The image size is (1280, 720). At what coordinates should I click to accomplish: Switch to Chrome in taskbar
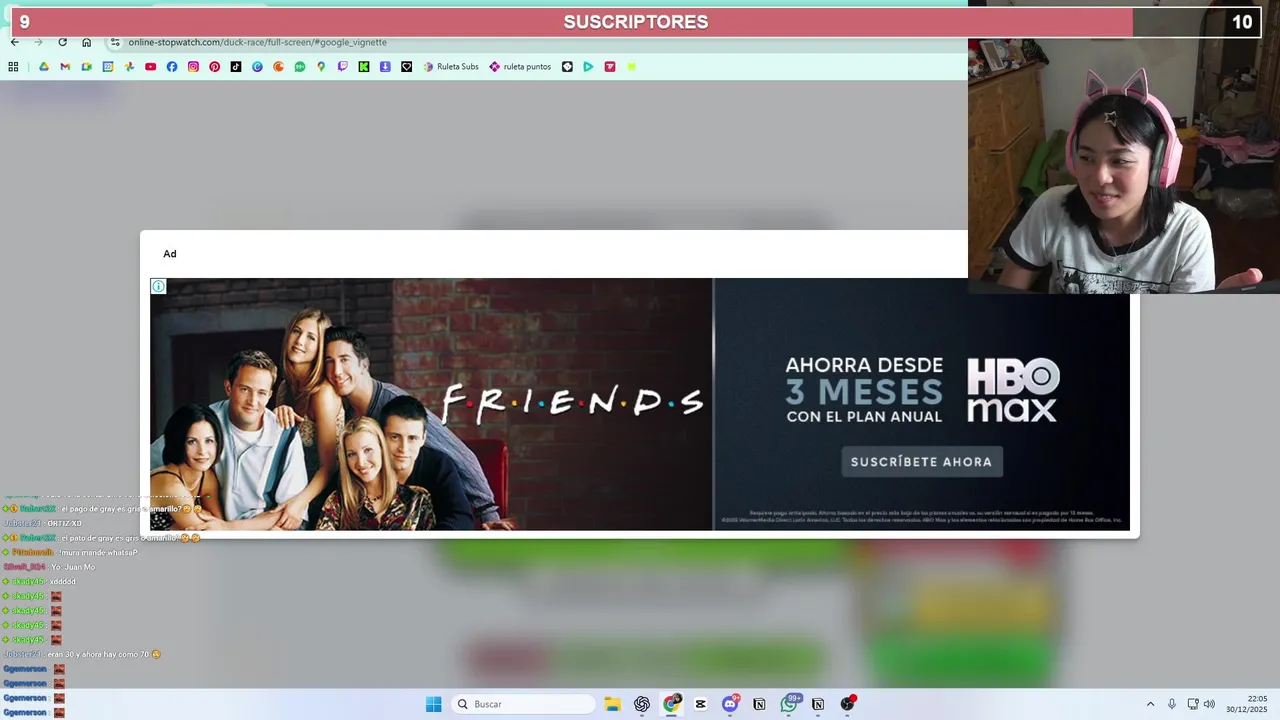(671, 704)
